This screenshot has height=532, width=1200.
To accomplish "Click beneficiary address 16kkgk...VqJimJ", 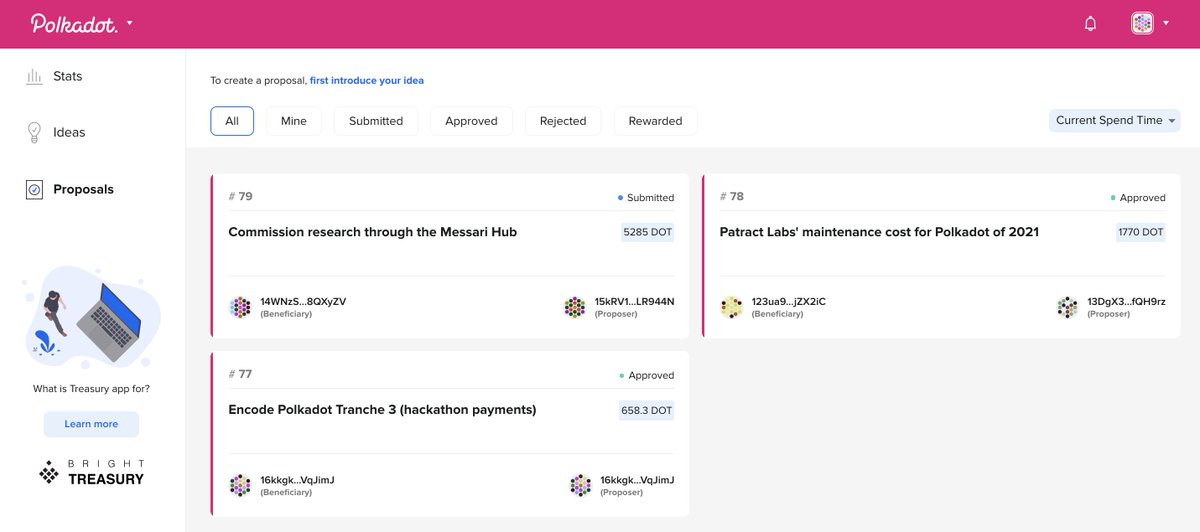I will [297, 480].
